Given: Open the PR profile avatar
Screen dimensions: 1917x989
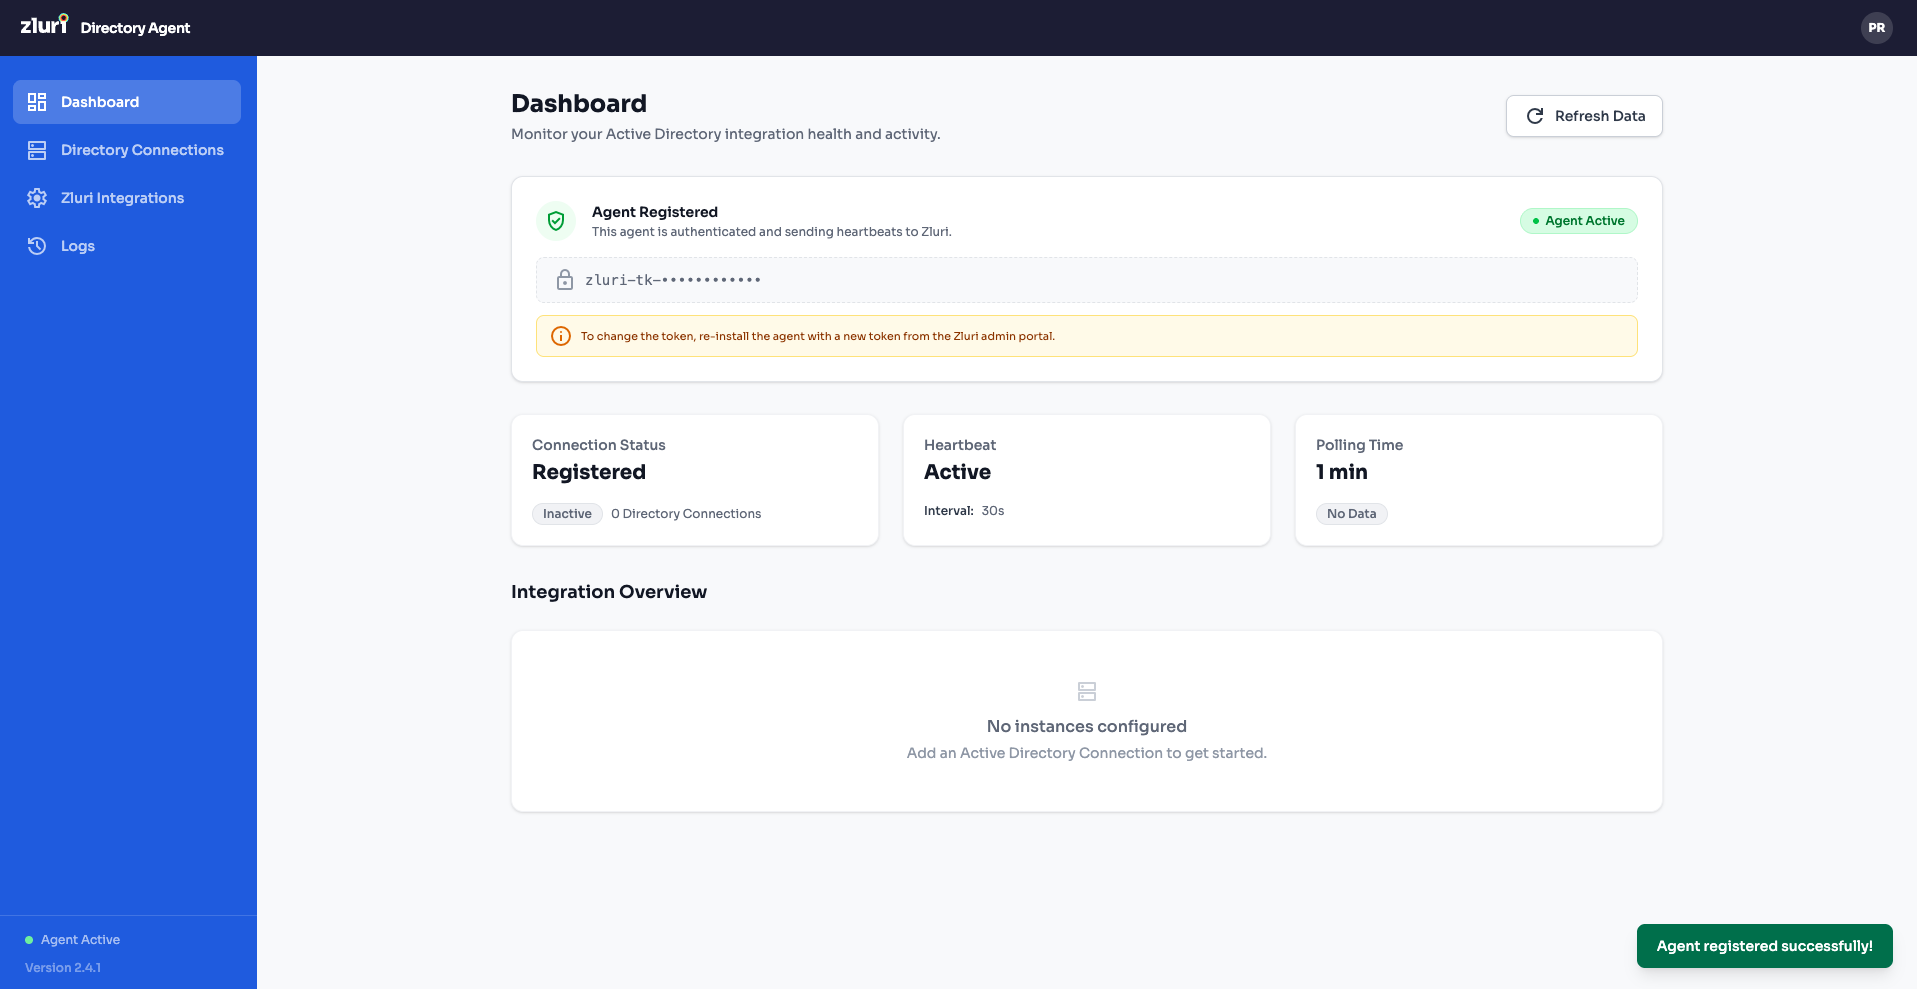Looking at the screenshot, I should (x=1876, y=27).
